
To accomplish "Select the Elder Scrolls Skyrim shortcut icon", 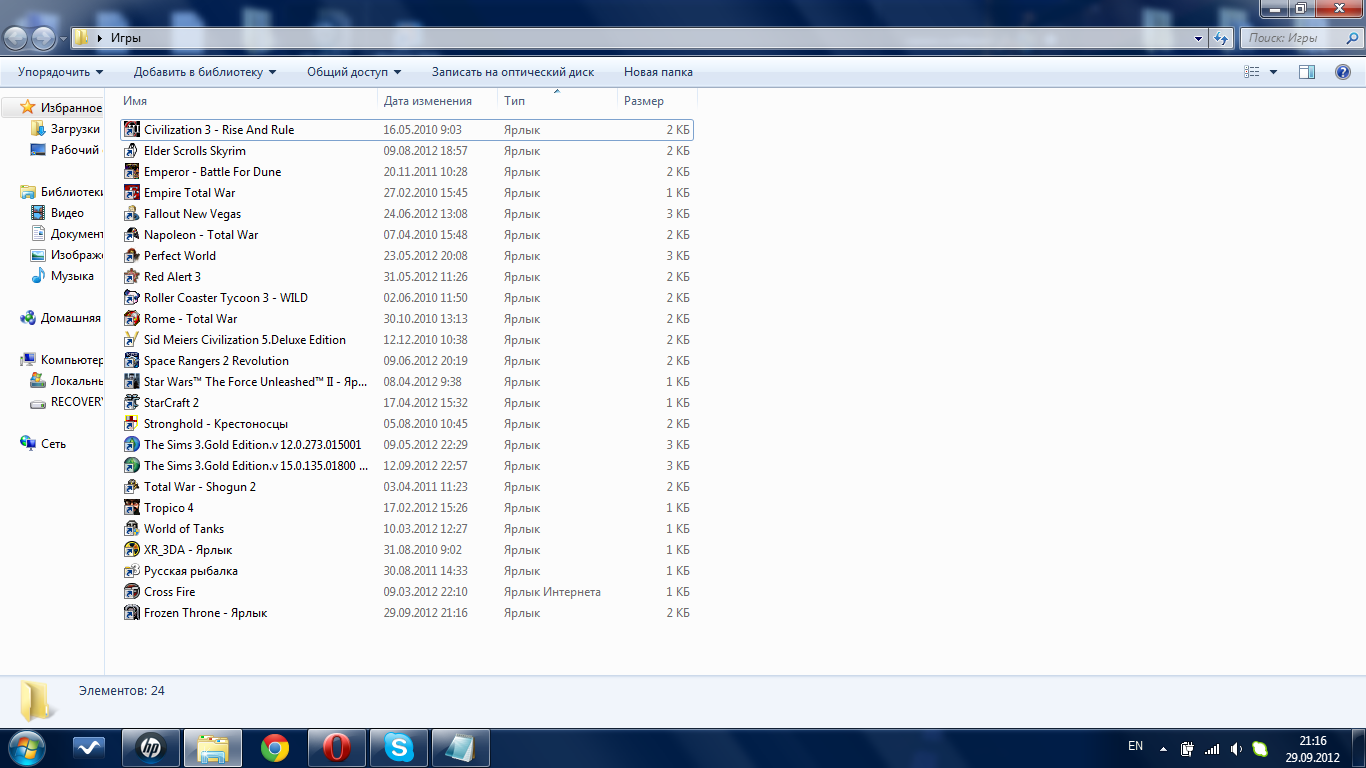I will point(131,151).
